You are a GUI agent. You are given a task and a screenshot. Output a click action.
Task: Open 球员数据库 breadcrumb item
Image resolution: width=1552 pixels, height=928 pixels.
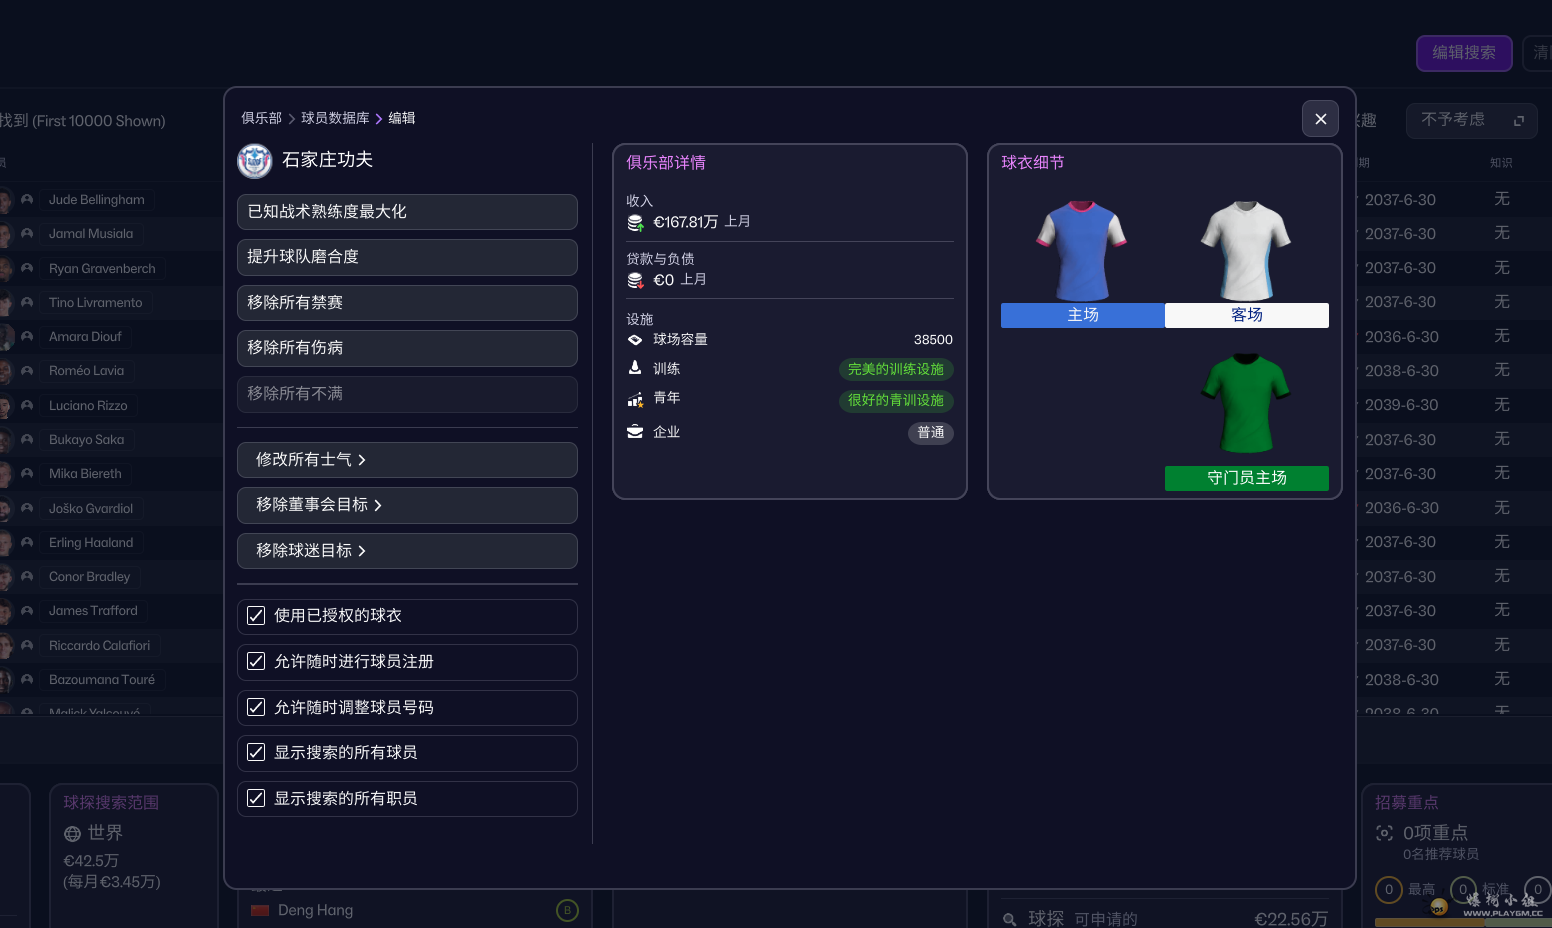pyautogui.click(x=335, y=118)
